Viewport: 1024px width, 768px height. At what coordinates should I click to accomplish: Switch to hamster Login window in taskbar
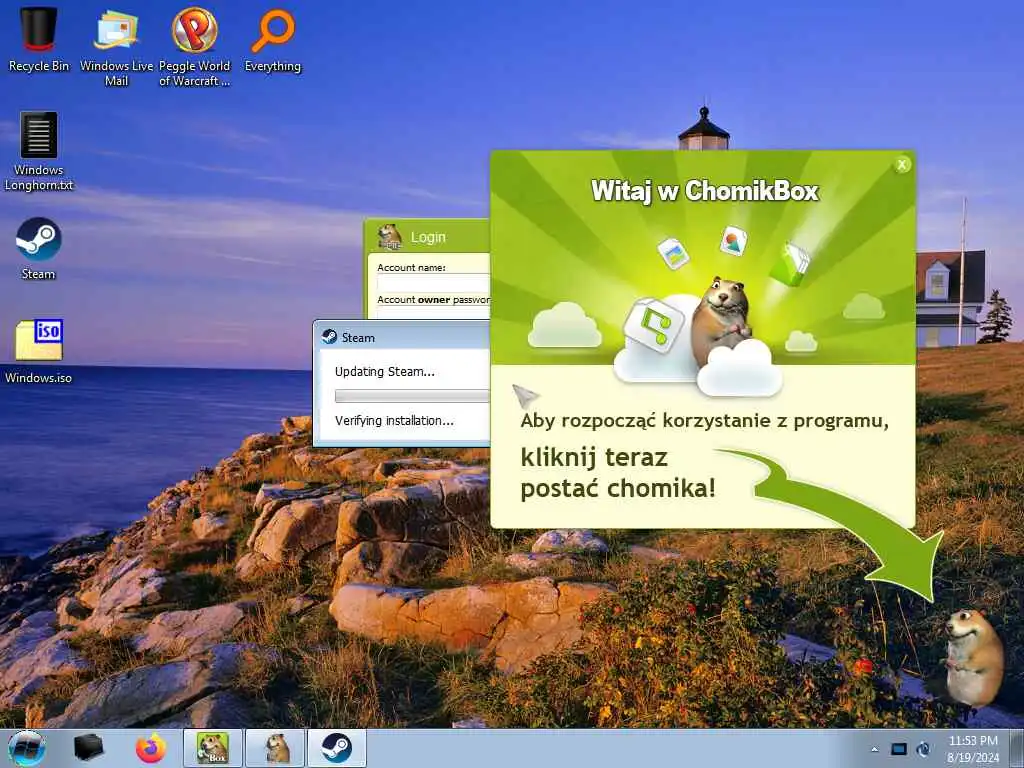tap(275, 748)
